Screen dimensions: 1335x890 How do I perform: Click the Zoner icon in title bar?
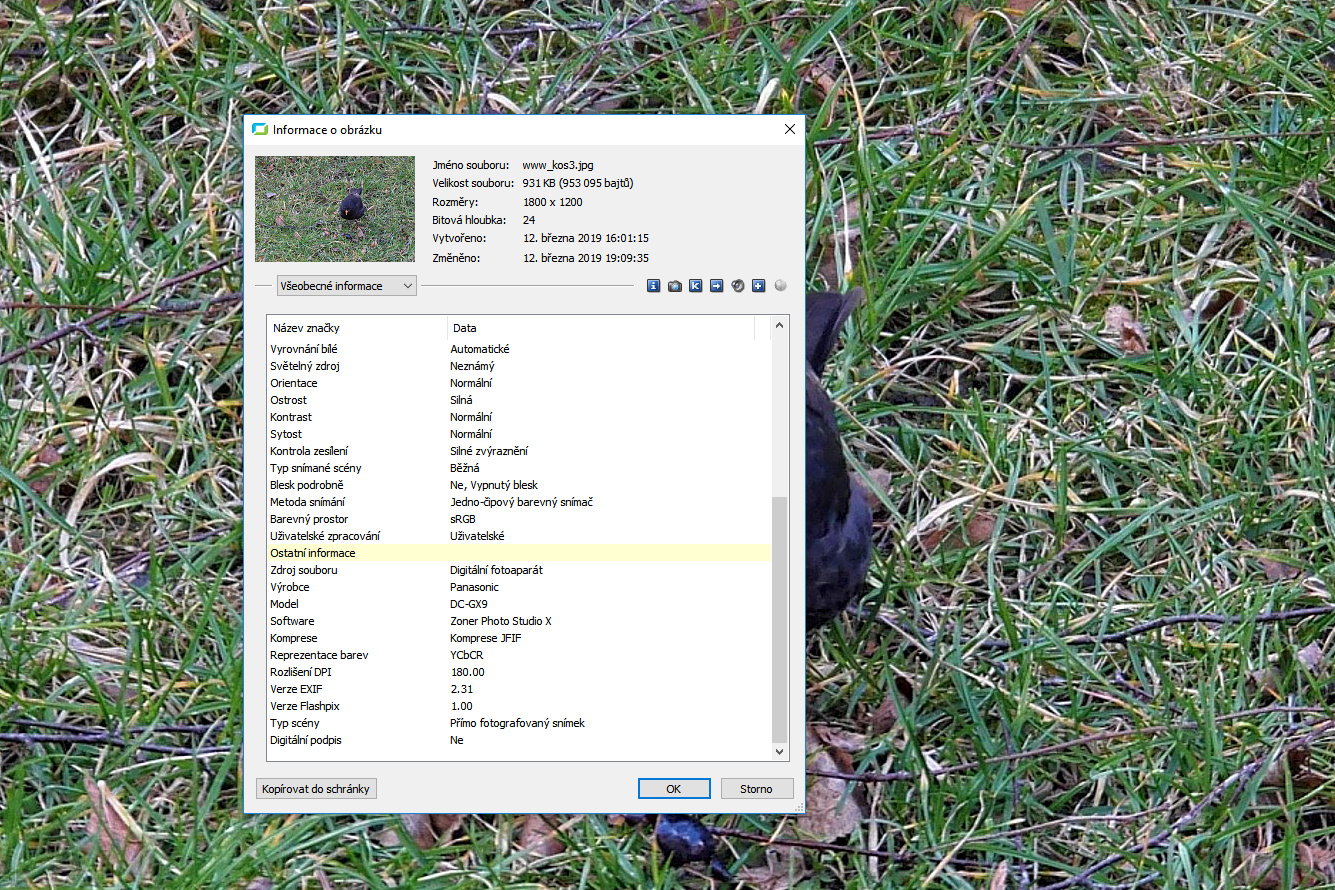click(260, 130)
